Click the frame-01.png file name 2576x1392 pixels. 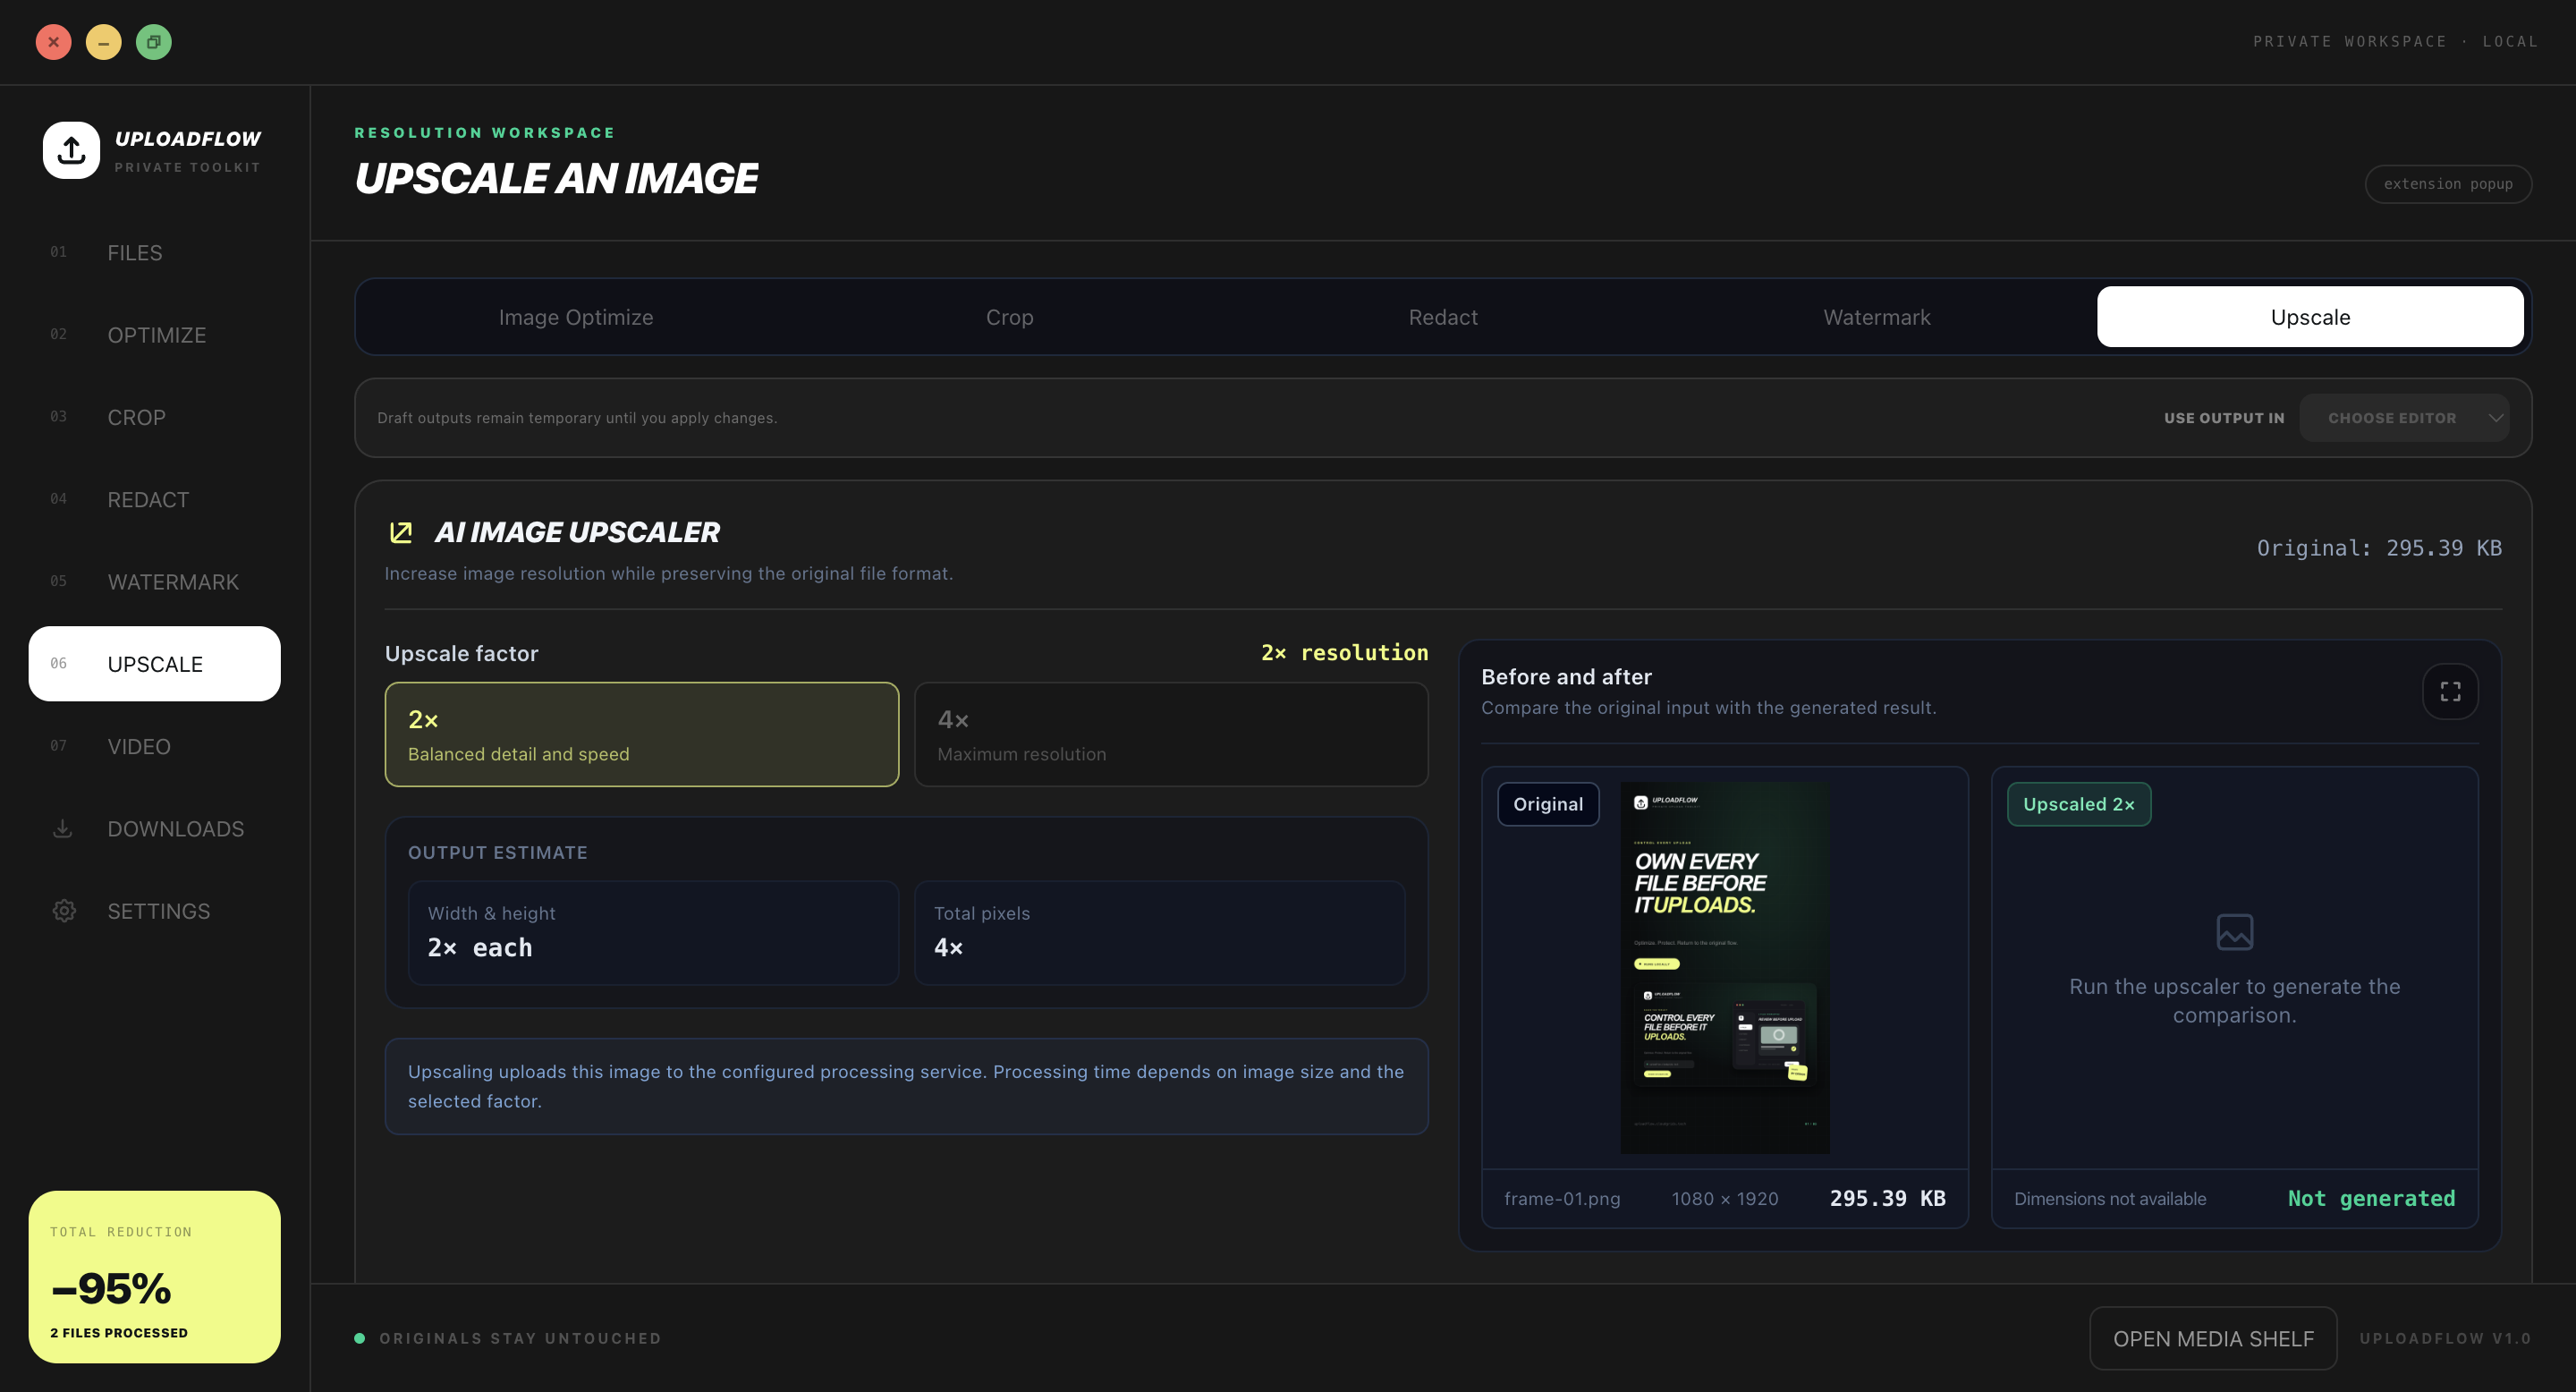tap(1562, 1198)
